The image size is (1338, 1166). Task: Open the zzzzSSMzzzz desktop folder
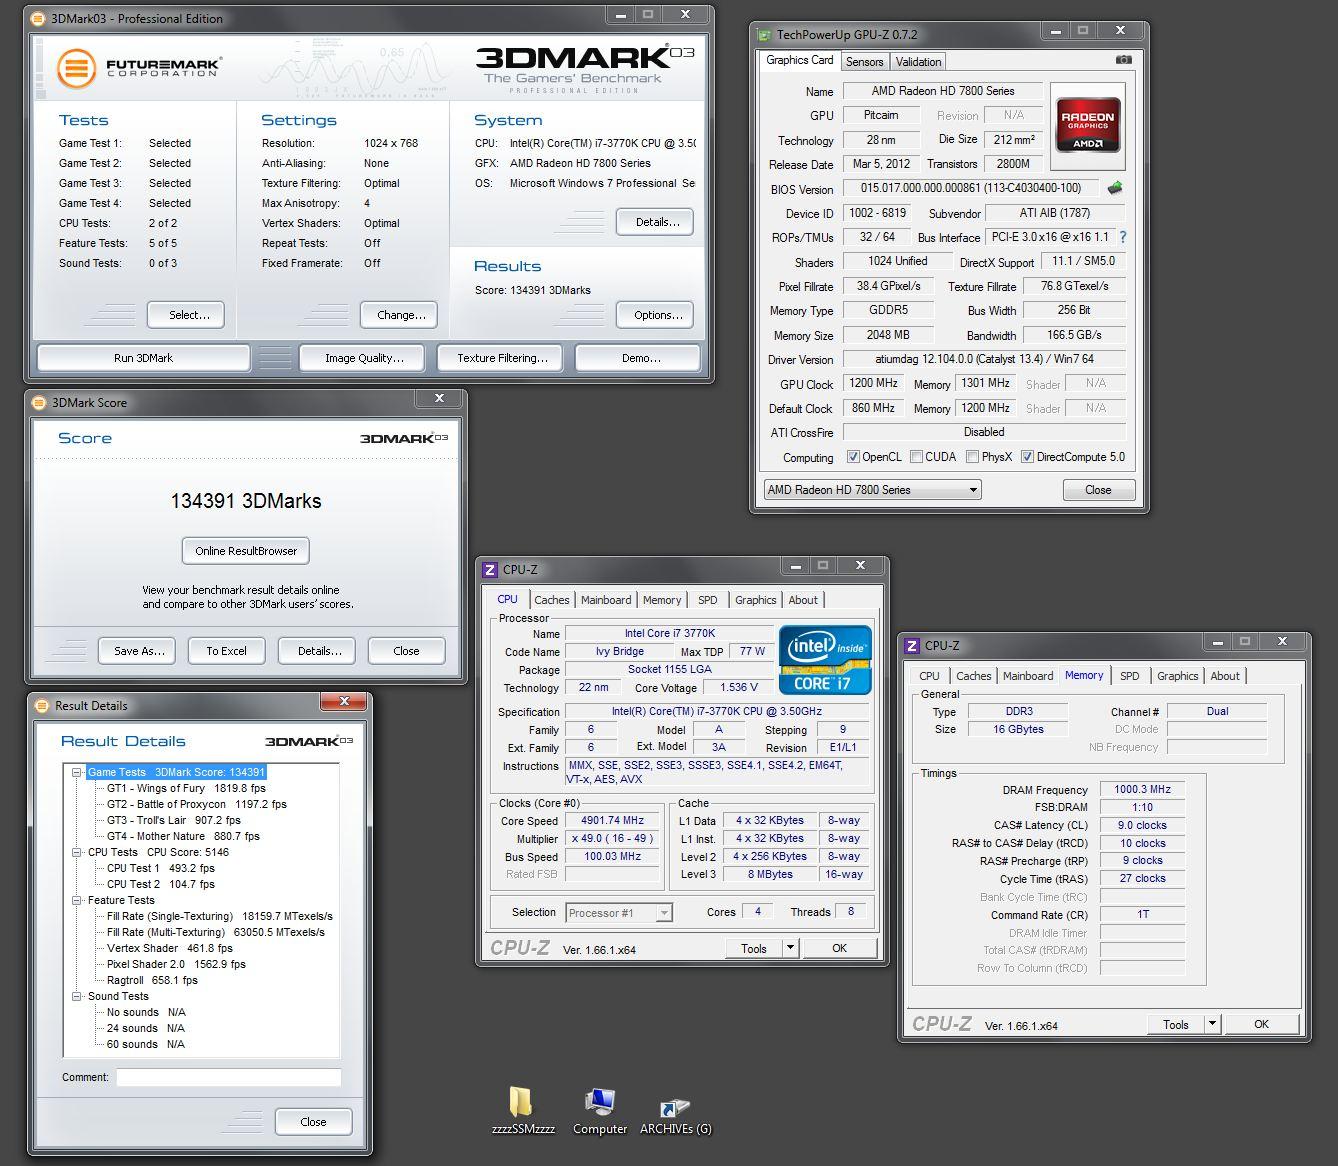click(523, 1111)
